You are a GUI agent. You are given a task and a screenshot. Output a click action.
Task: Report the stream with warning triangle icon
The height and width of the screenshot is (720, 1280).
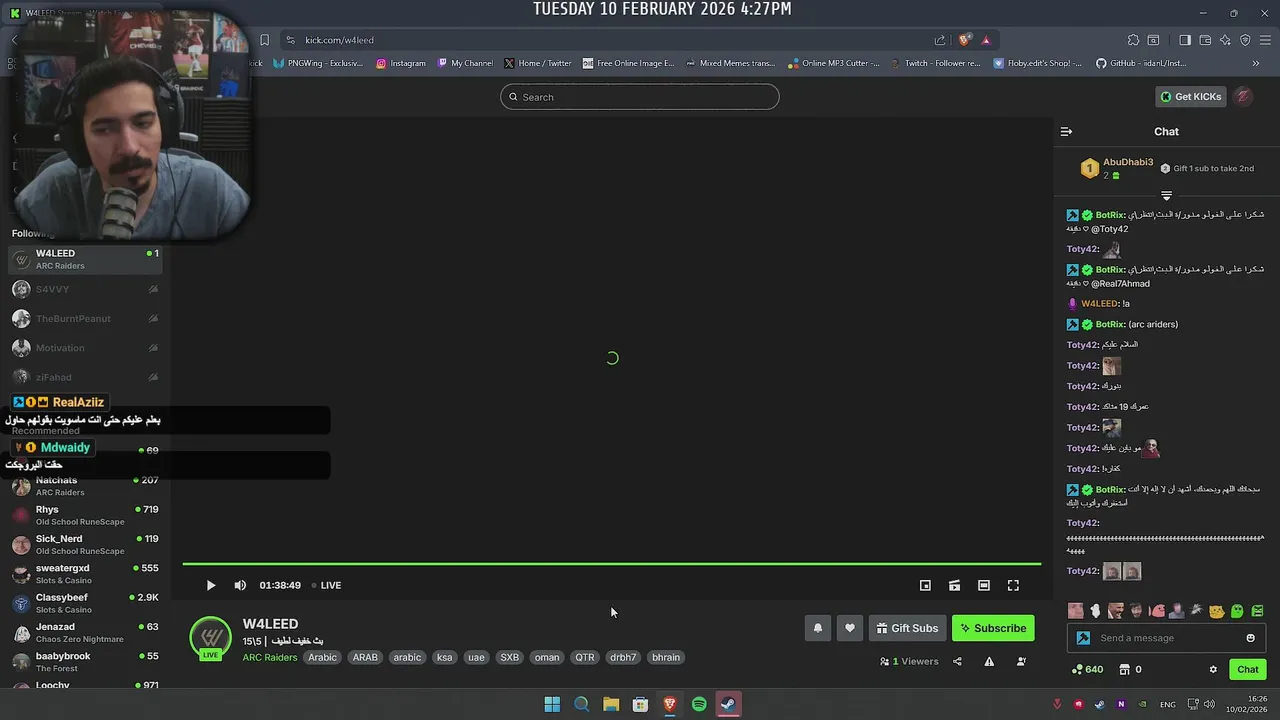coord(989,661)
